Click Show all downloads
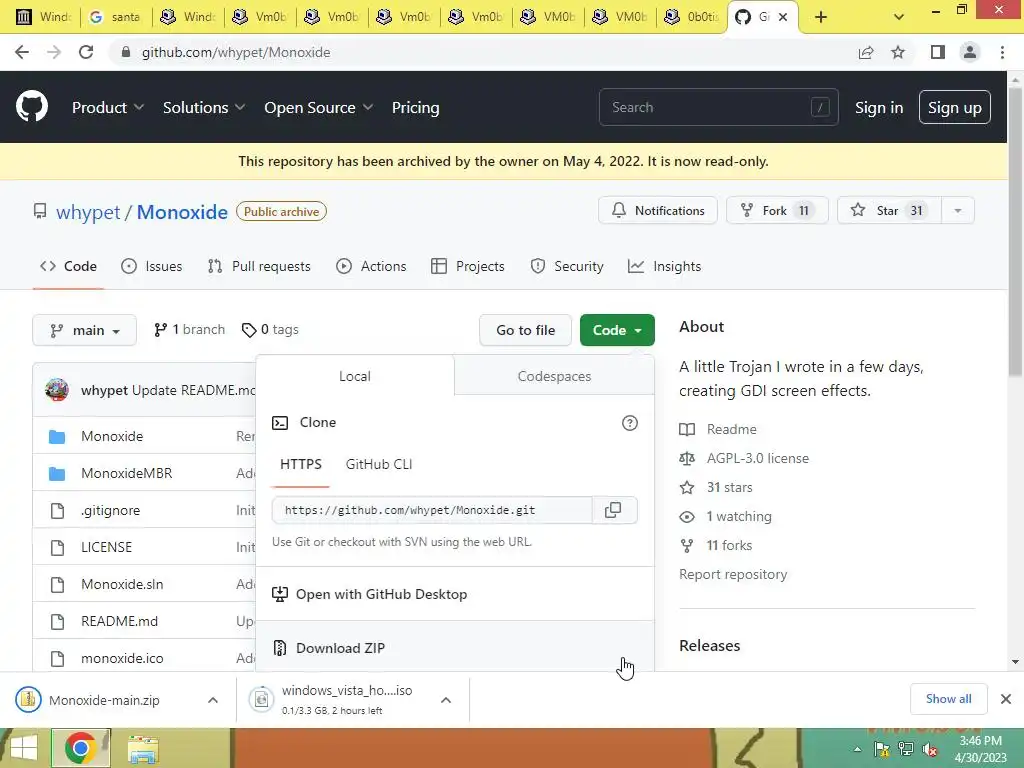1024x768 pixels. tap(948, 699)
